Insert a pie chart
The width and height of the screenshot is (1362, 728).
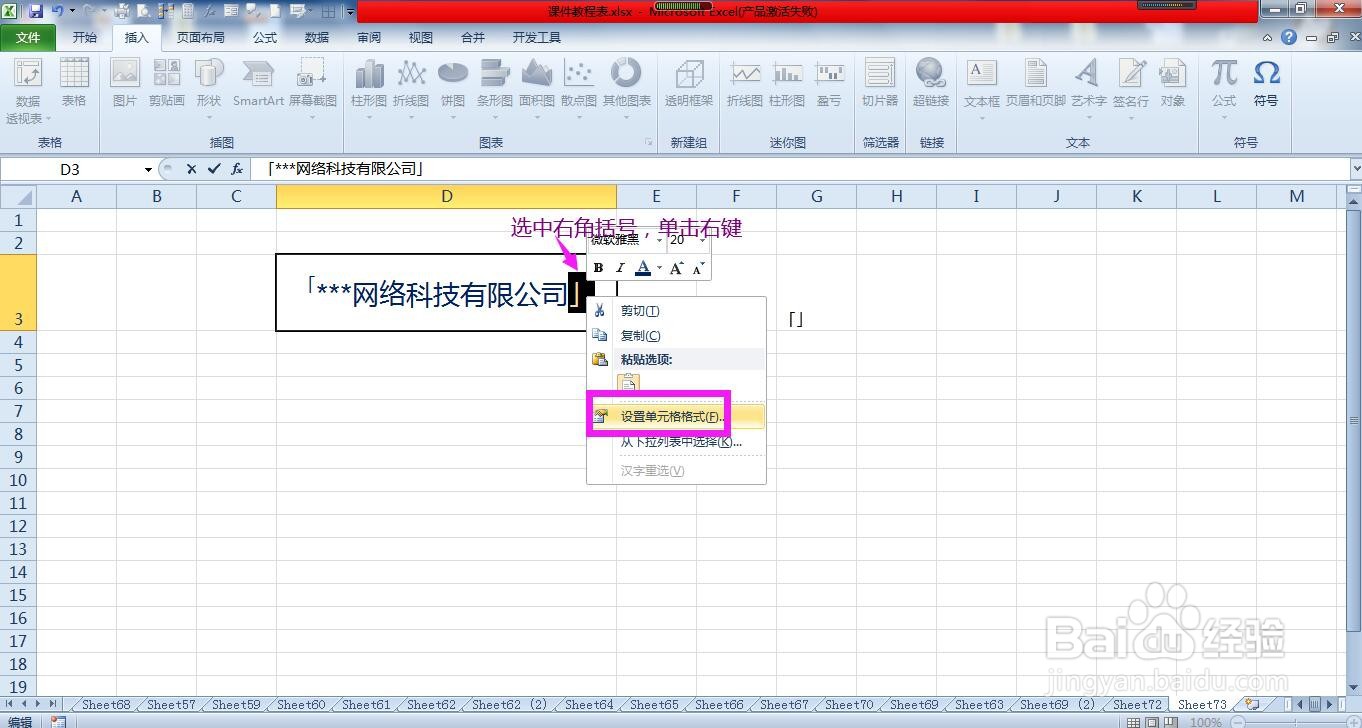(x=452, y=85)
